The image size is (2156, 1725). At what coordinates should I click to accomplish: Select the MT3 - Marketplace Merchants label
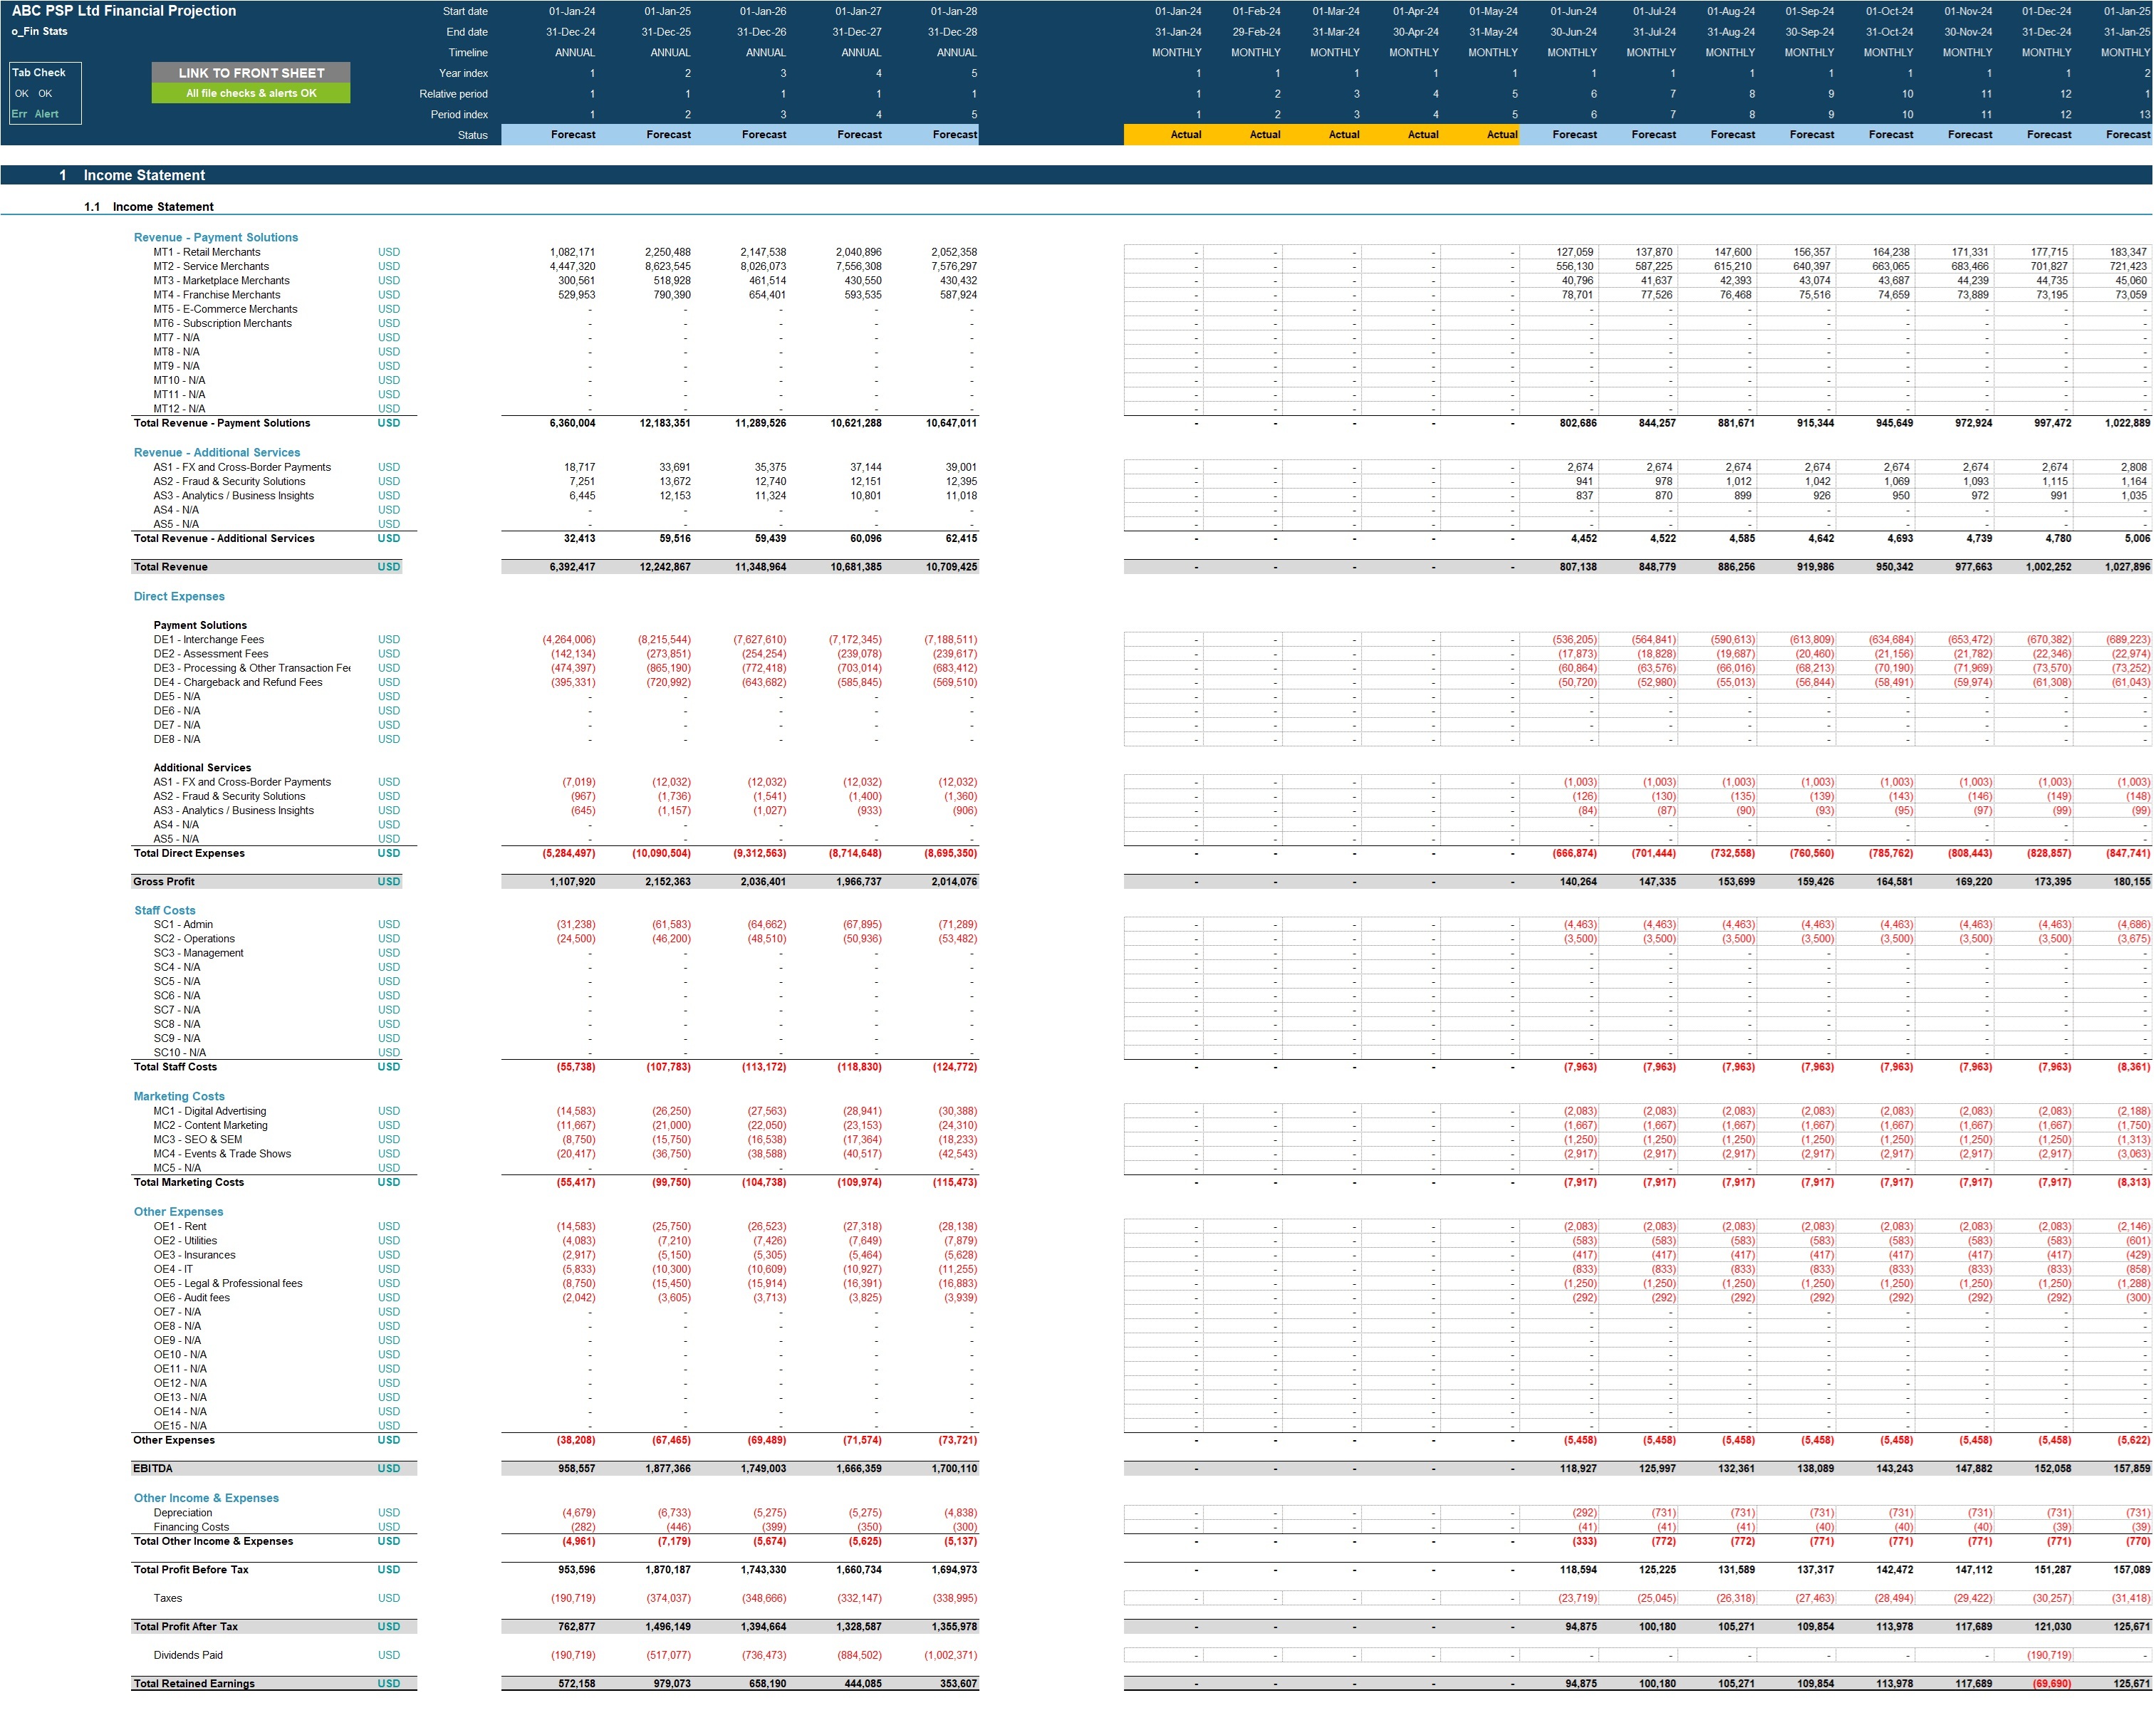pyautogui.click(x=222, y=281)
